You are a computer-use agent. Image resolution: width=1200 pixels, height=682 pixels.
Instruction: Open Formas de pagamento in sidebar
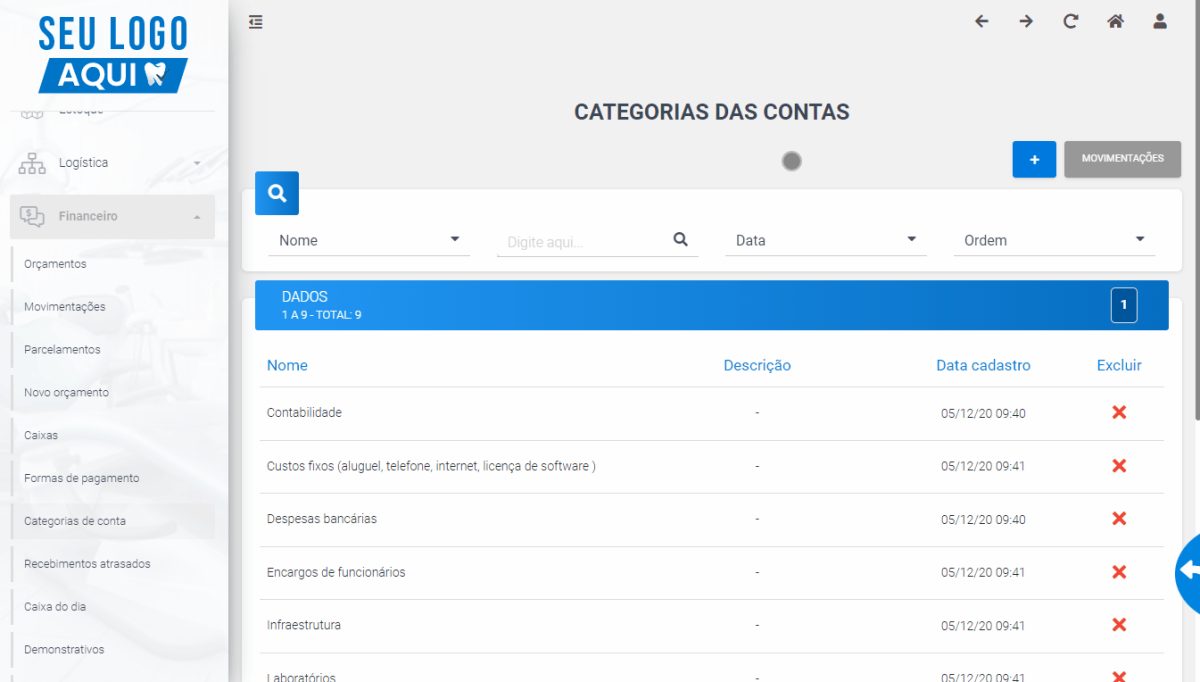[81, 478]
